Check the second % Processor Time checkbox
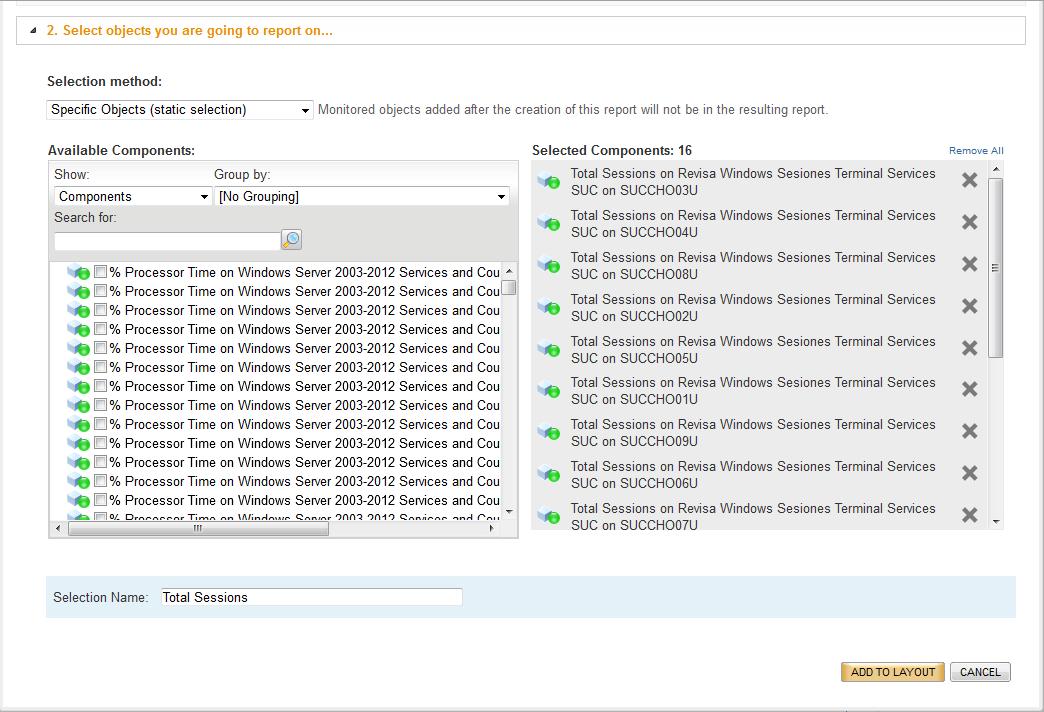The image size is (1044, 712). tap(101, 291)
